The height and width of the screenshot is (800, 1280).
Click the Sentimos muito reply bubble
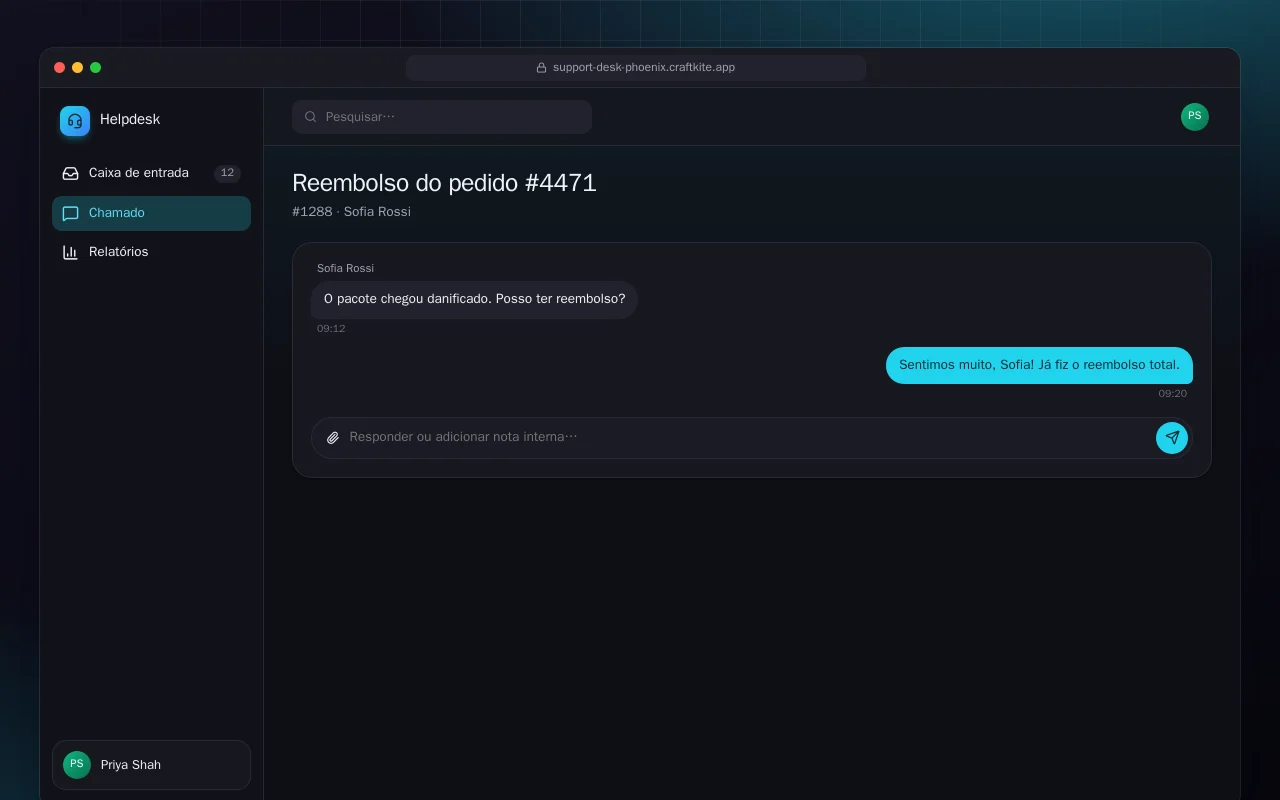tap(1039, 365)
